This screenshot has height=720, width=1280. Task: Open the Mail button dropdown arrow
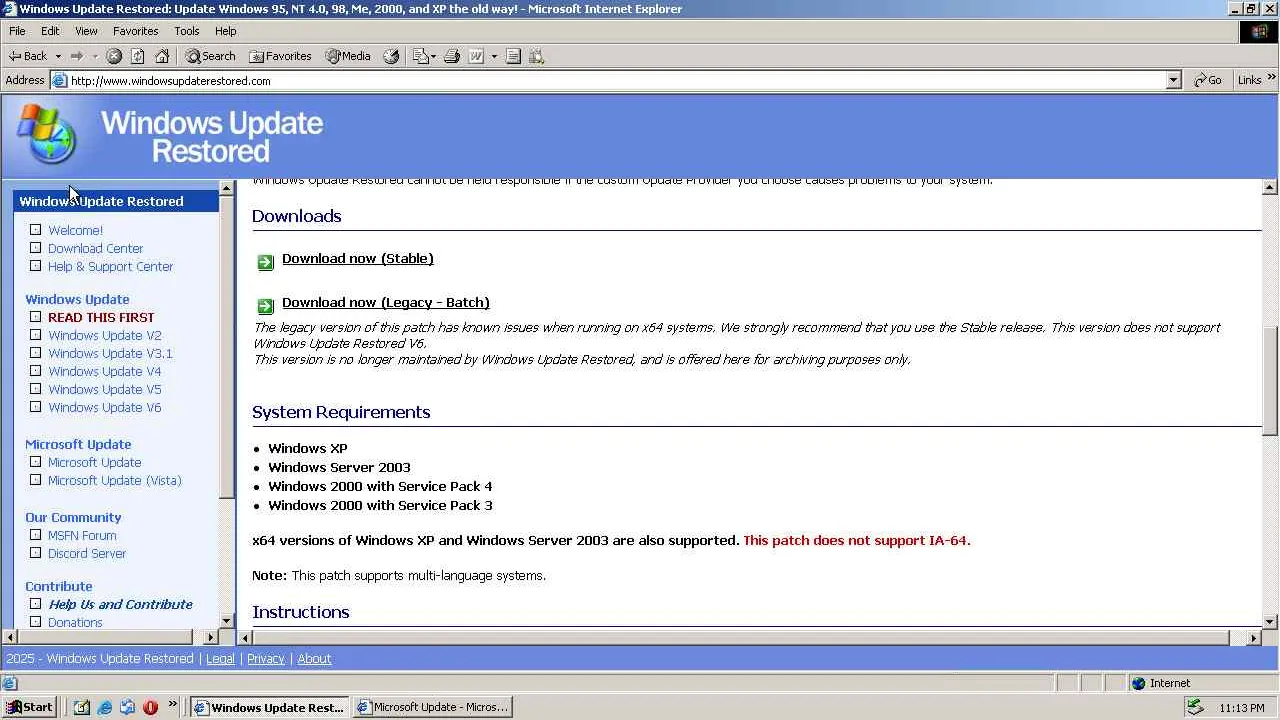(432, 56)
